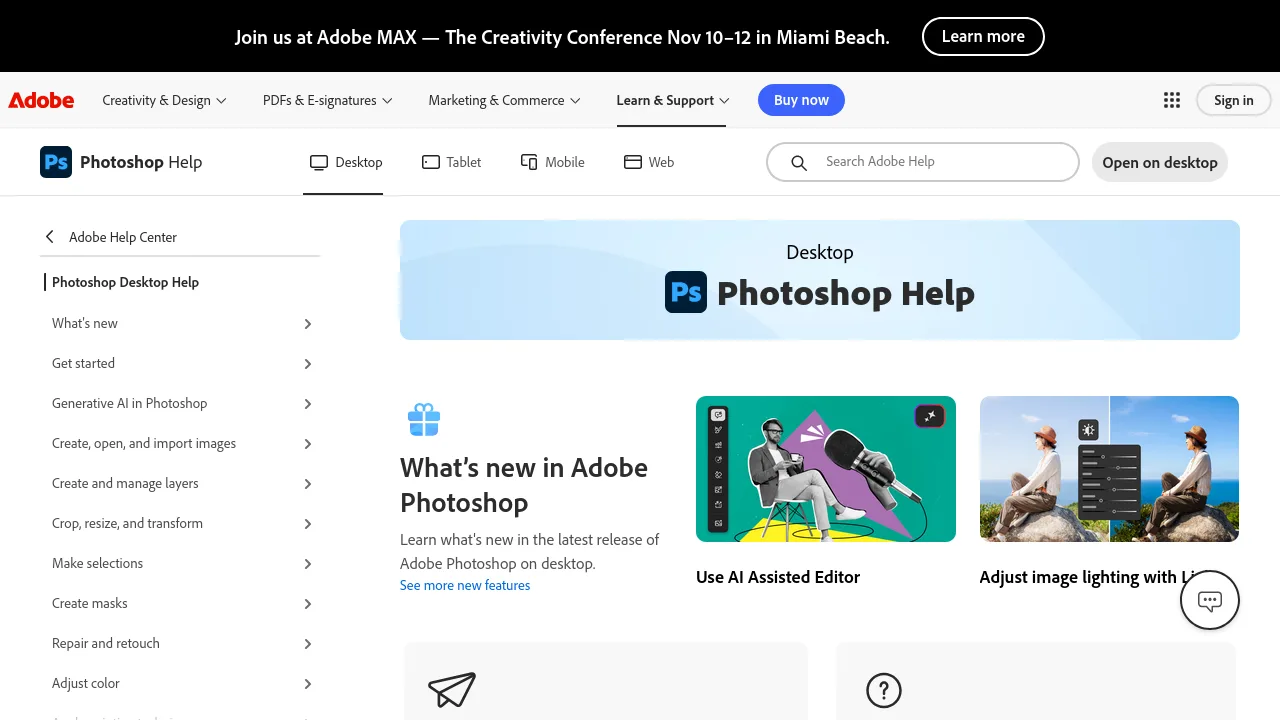Open the Get started sidebar item
Screen dimensions: 1280x720
pos(83,363)
